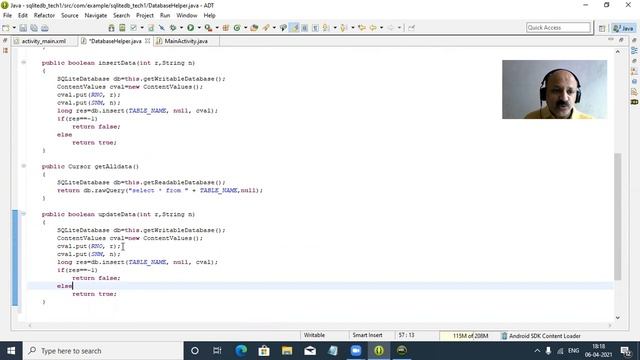Viewport: 640px width, 360px height.
Task: Click the Last Edit Location icon
Action: click(x=362, y=28)
